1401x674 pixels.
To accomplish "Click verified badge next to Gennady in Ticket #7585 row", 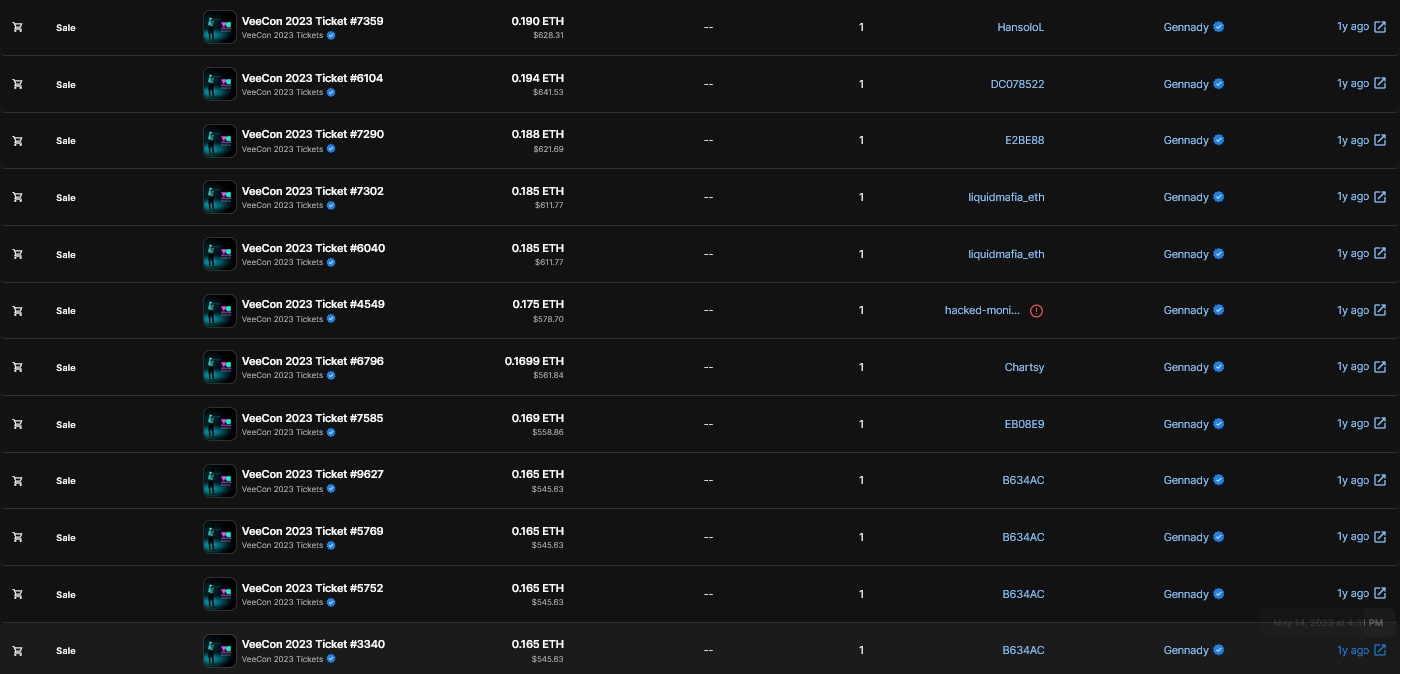I will (x=1219, y=424).
